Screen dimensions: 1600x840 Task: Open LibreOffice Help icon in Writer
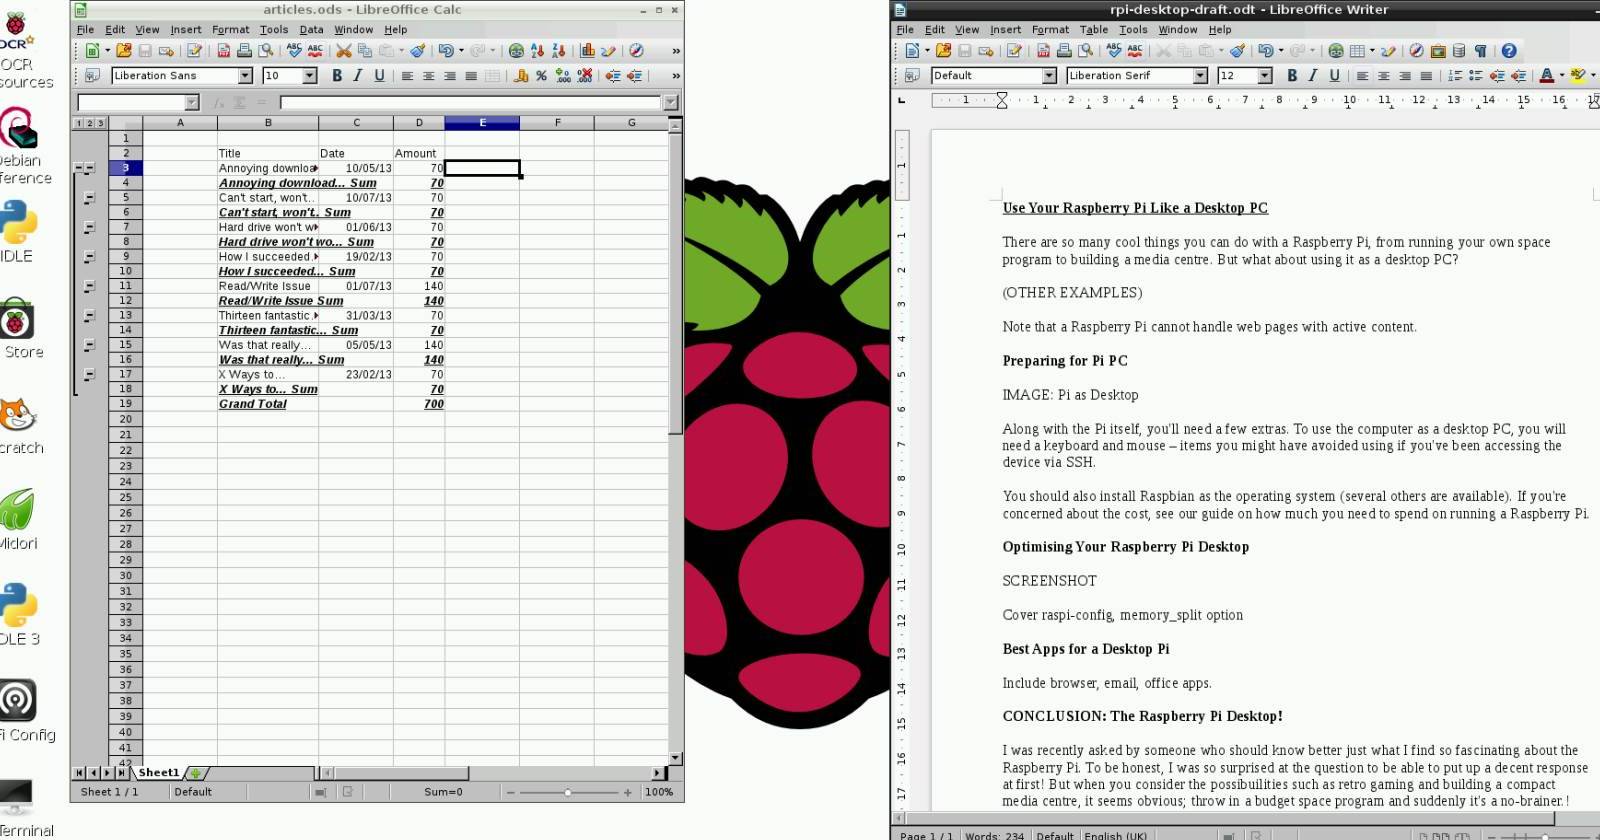(1509, 50)
